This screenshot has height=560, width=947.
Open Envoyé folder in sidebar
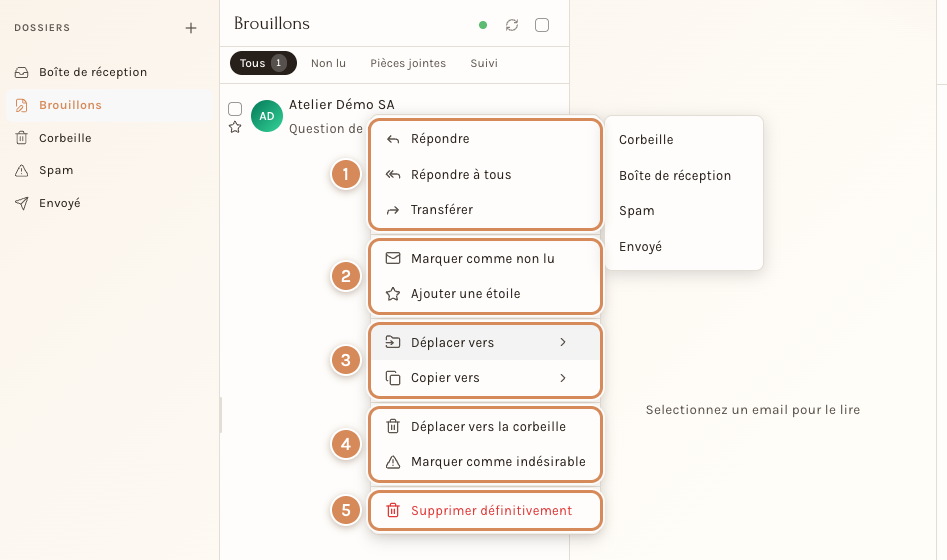109,203
